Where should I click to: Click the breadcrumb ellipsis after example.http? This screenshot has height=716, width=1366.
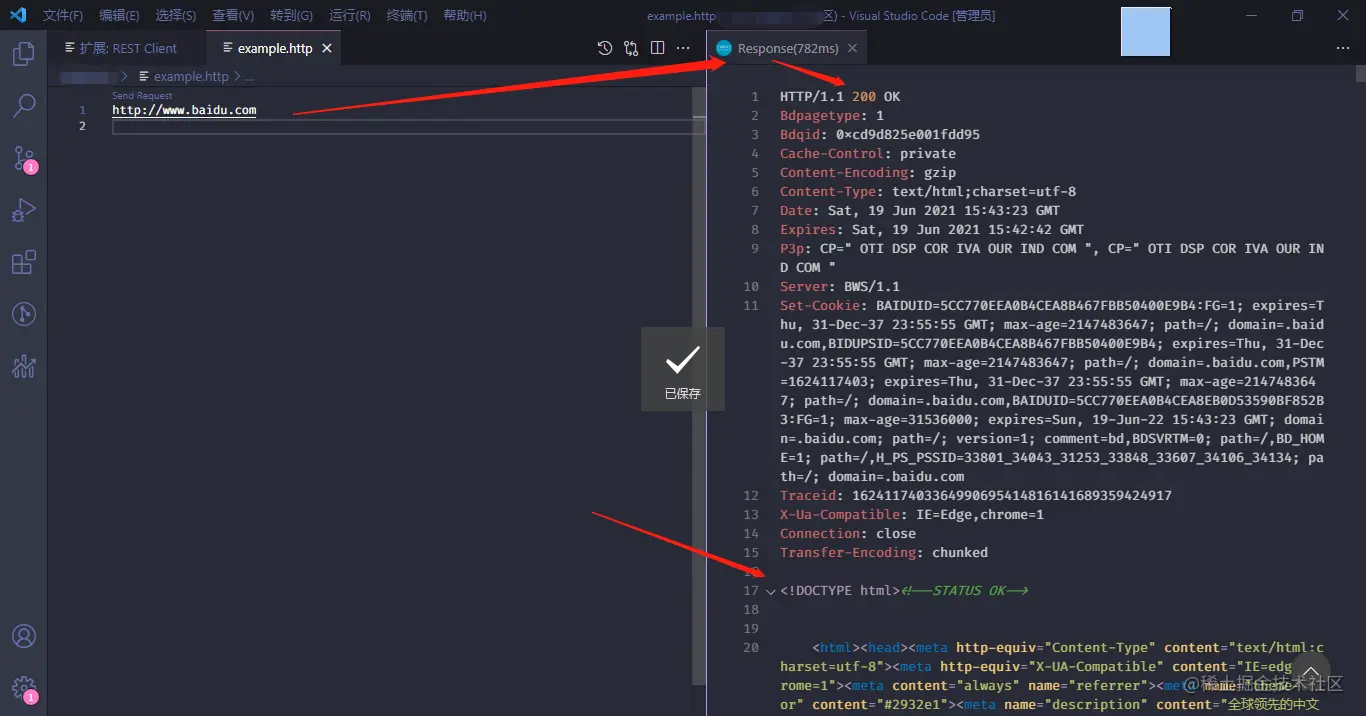coord(250,76)
